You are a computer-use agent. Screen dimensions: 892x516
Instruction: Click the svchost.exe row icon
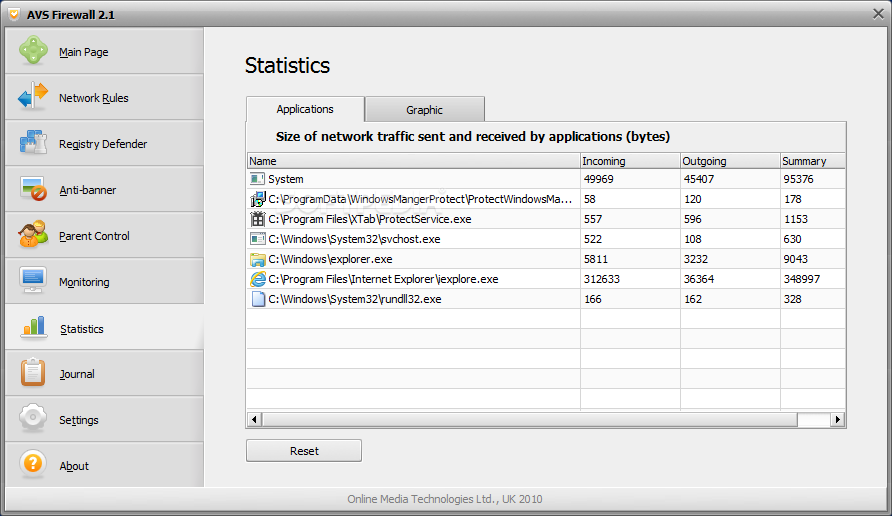(x=257, y=239)
